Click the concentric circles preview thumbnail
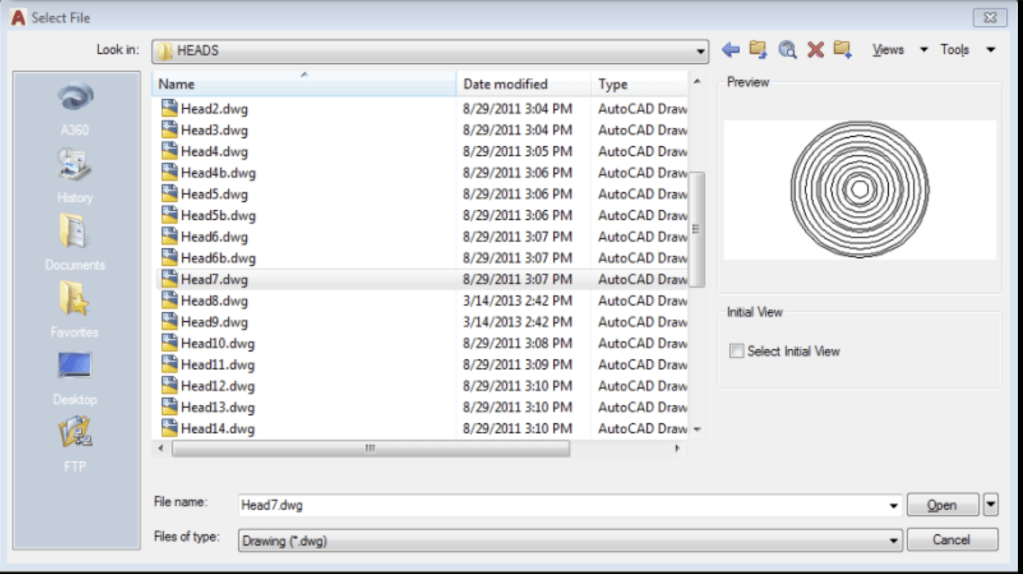The width and height of the screenshot is (1023, 574). coord(860,189)
